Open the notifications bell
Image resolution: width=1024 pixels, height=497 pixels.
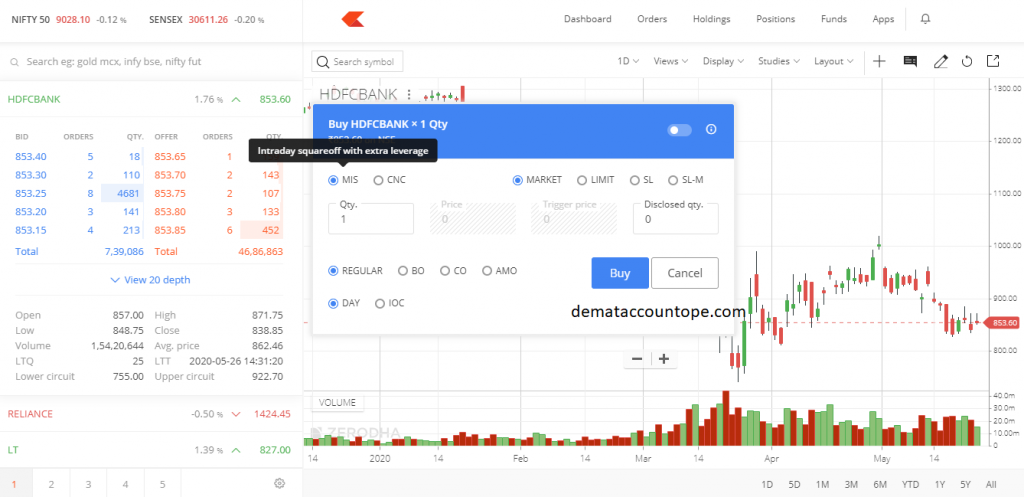point(925,19)
